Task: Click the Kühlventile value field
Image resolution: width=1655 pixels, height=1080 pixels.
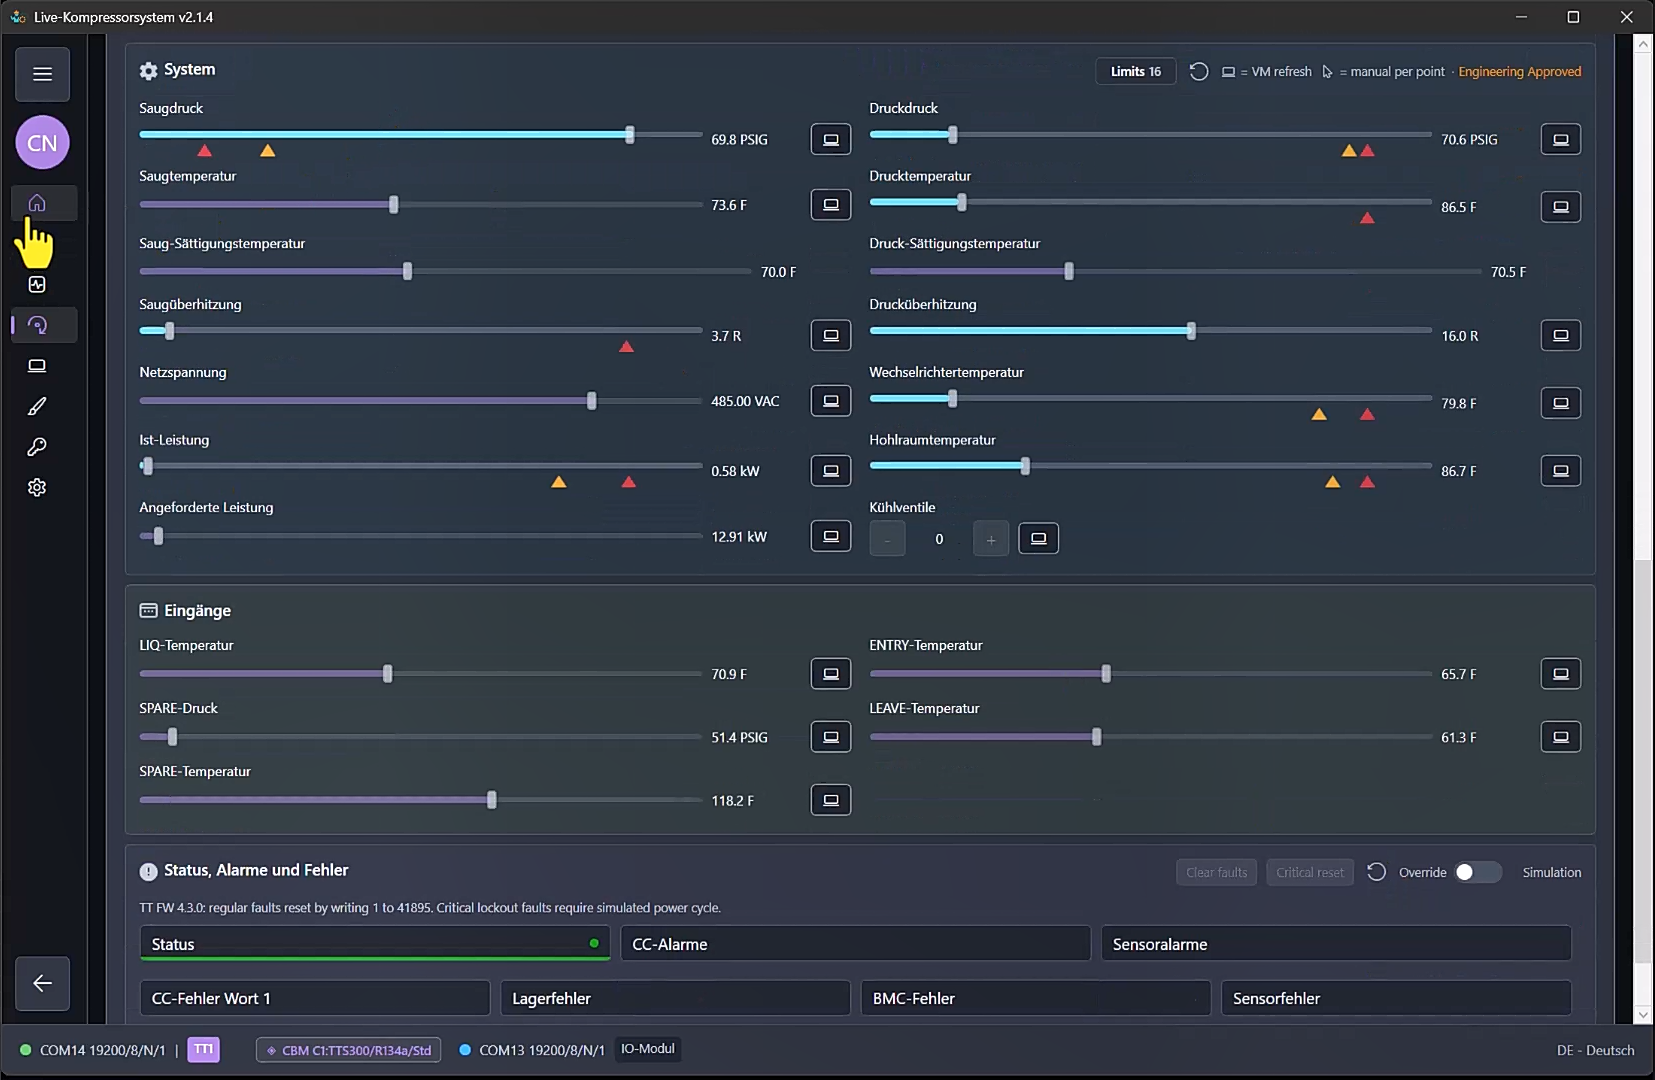Action: [x=939, y=539]
